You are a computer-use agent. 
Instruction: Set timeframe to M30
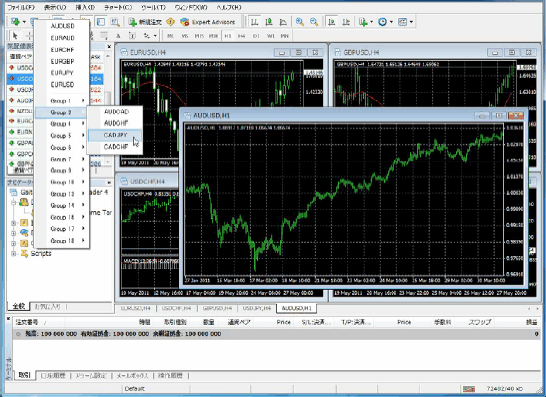pos(213,36)
